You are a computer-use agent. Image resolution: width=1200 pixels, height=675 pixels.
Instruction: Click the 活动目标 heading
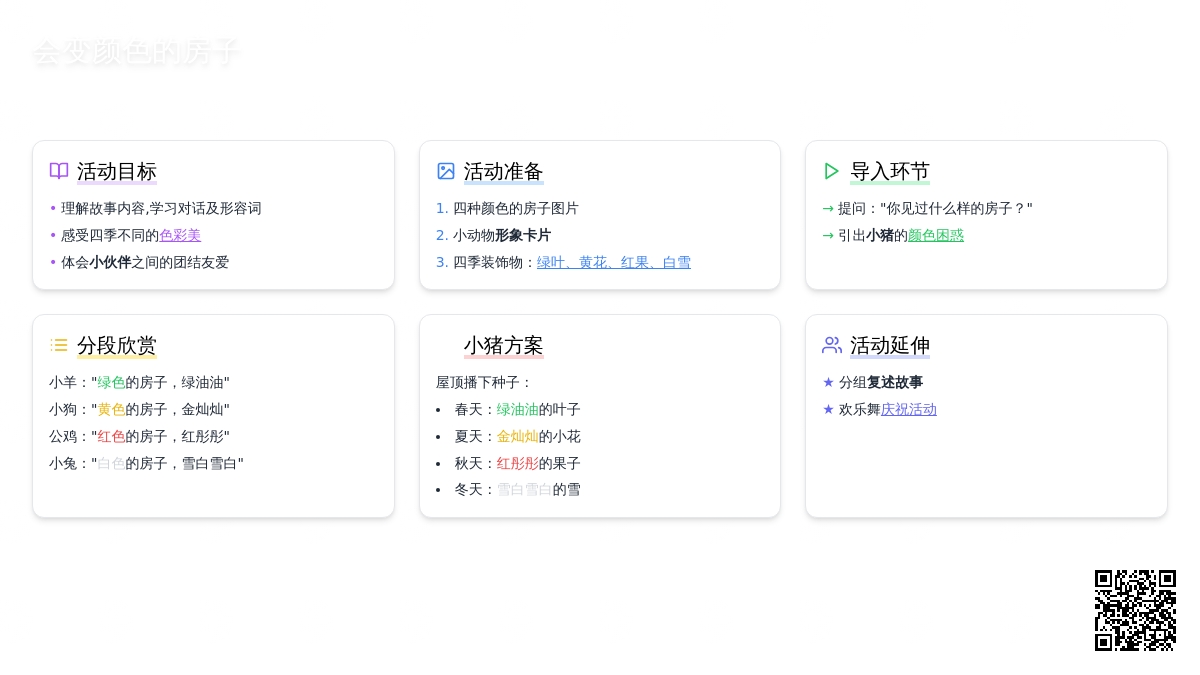pos(117,172)
